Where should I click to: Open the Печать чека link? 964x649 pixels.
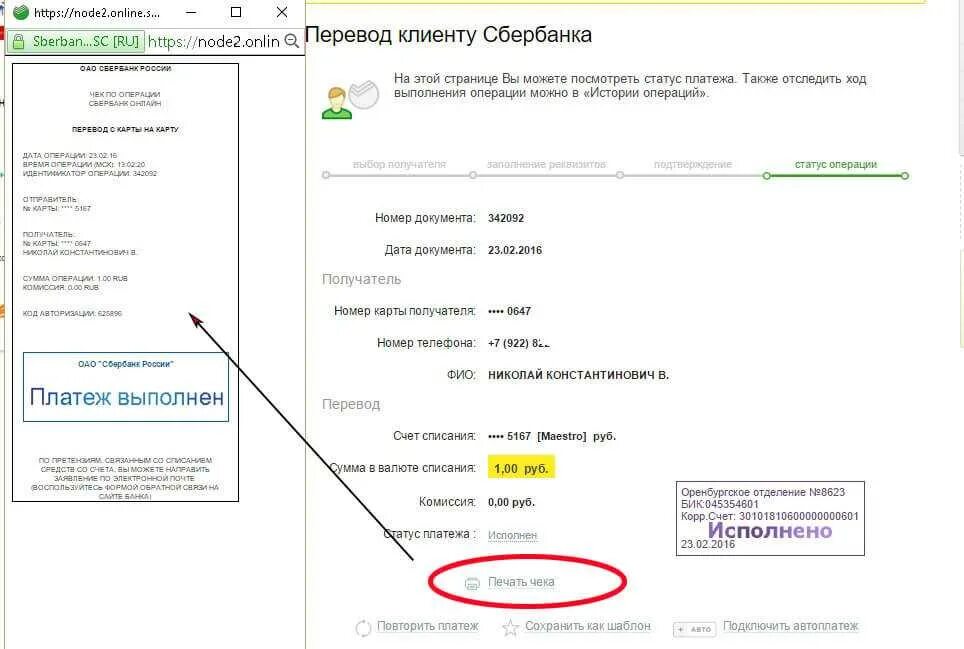[x=521, y=581]
